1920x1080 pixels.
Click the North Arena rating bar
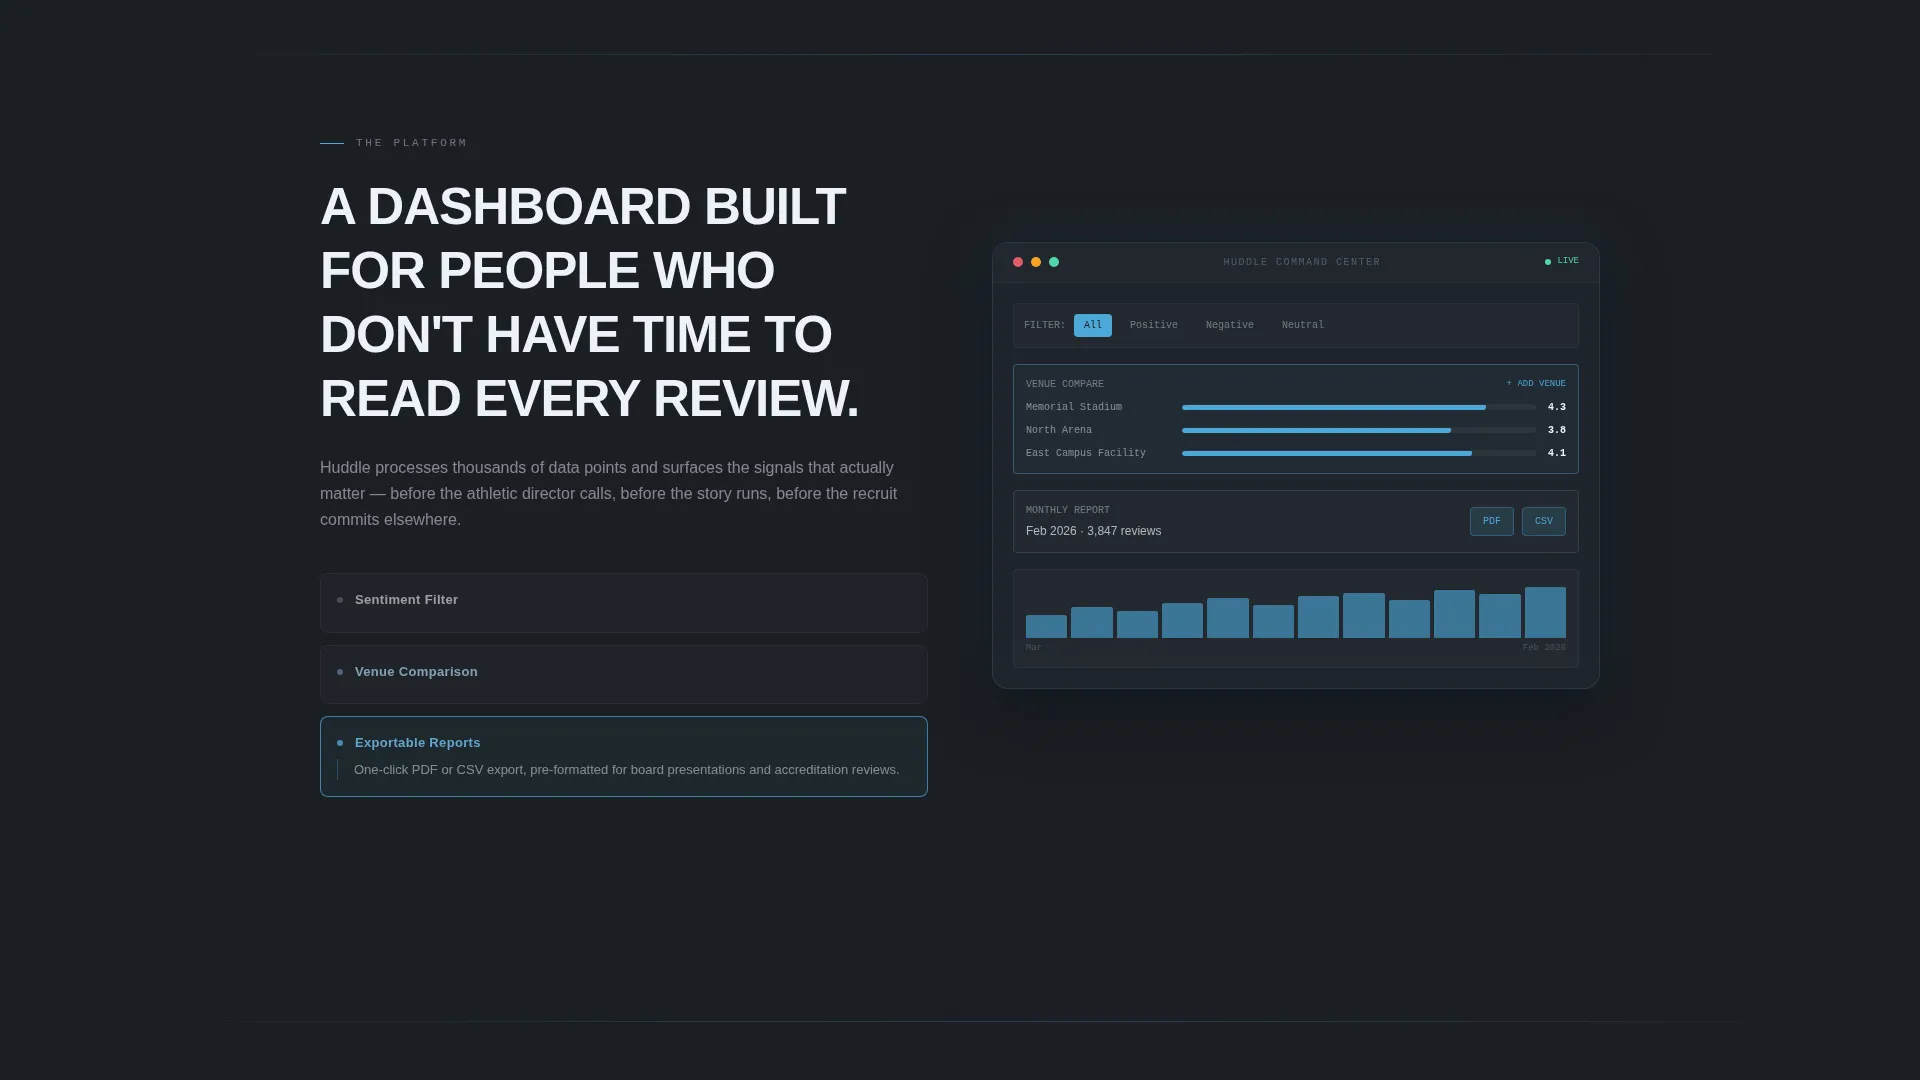pyautogui.click(x=1358, y=430)
